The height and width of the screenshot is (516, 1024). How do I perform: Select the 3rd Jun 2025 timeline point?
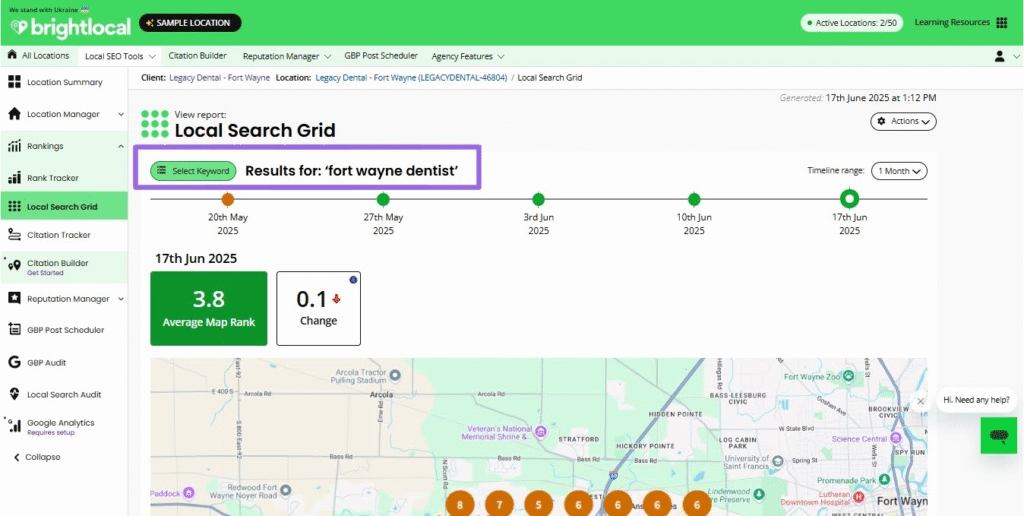[538, 199]
